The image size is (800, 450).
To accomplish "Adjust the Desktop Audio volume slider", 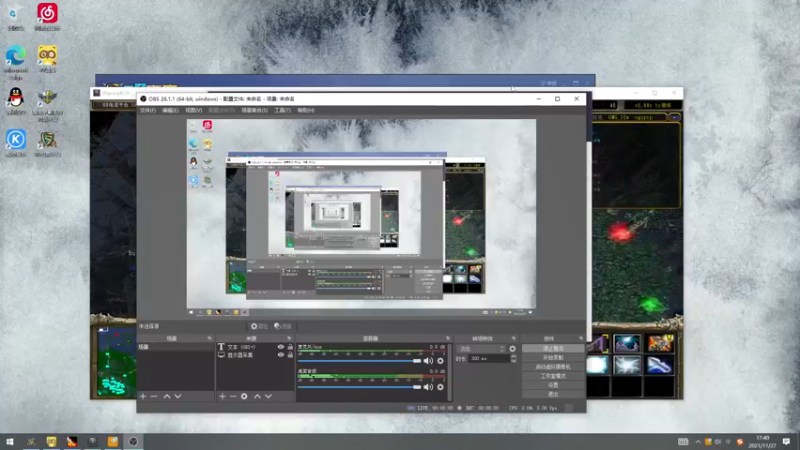I will [360, 387].
